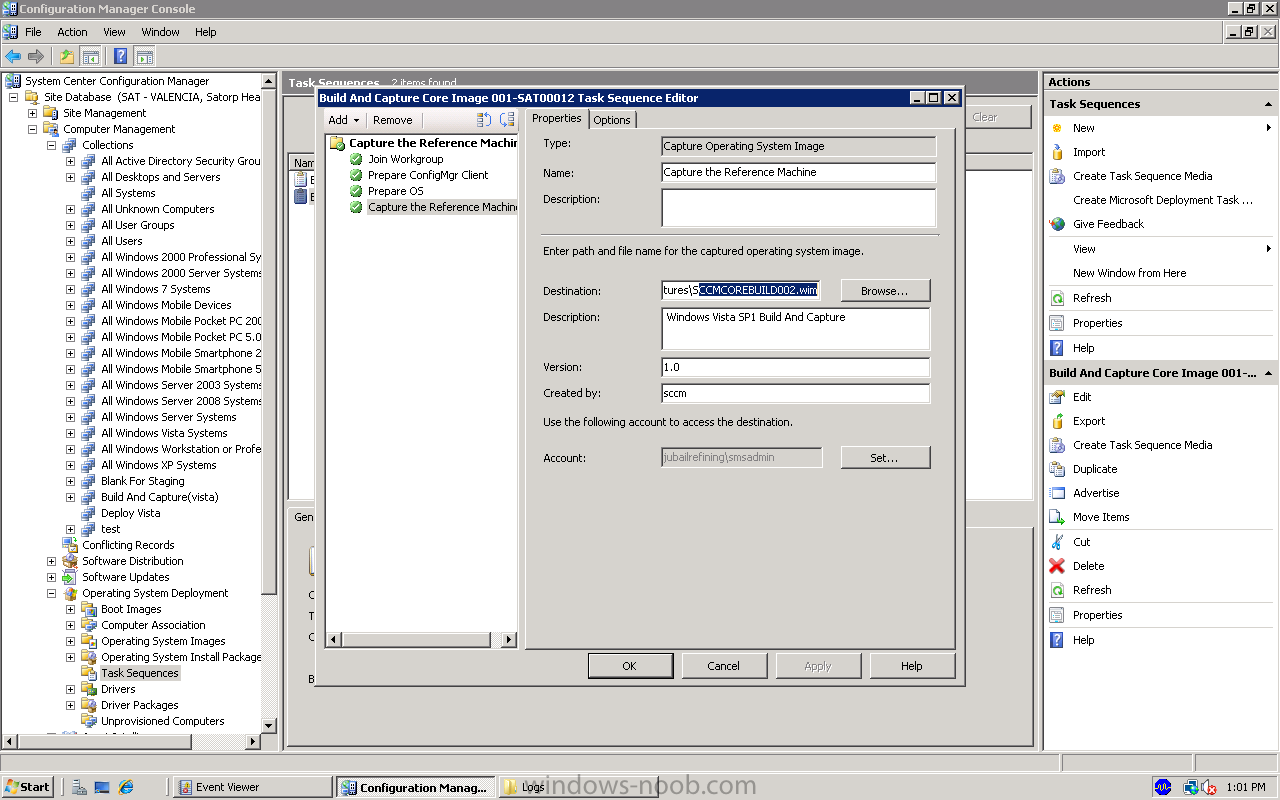The width and height of the screenshot is (1280, 800).
Task: Click the Destination path field
Action: 741,291
